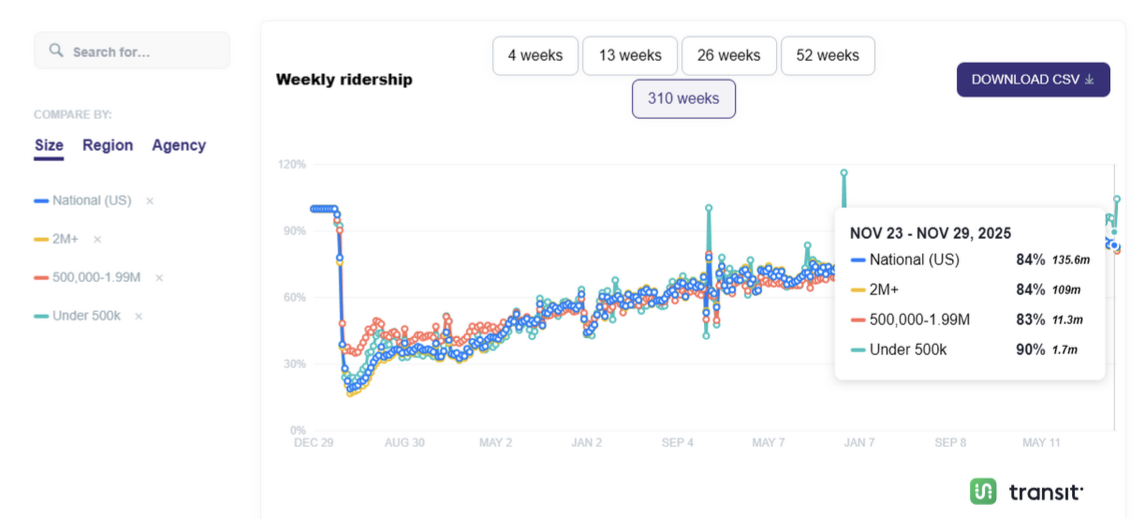Click the x-axis label 'JAN 2'
This screenshot has height=520, width=1140.
[x=585, y=442]
